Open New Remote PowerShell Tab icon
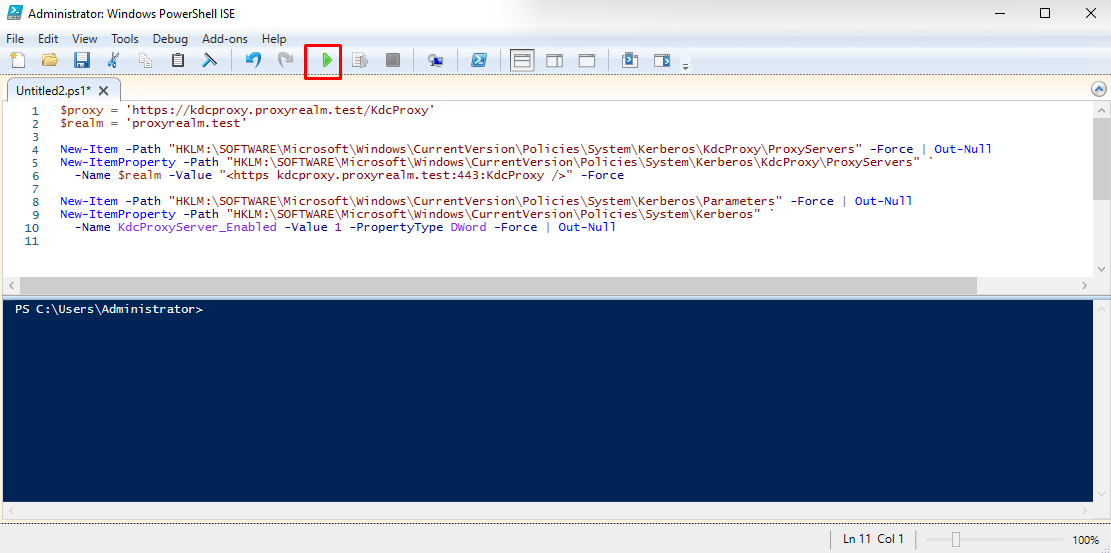 436,61
